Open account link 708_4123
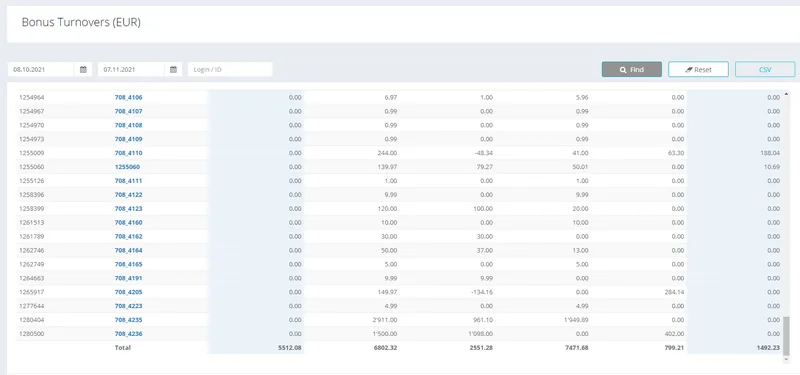The height and width of the screenshot is (375, 800). (x=129, y=209)
